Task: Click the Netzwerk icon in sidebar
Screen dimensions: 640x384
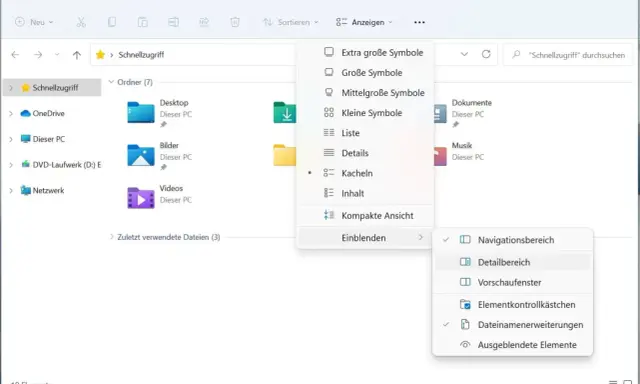Action: [26, 191]
